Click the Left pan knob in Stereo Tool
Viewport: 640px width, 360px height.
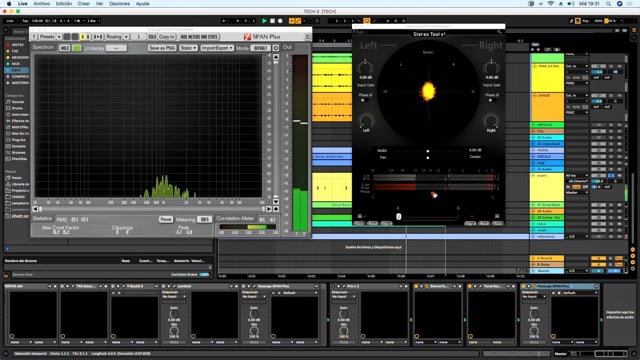pos(366,122)
